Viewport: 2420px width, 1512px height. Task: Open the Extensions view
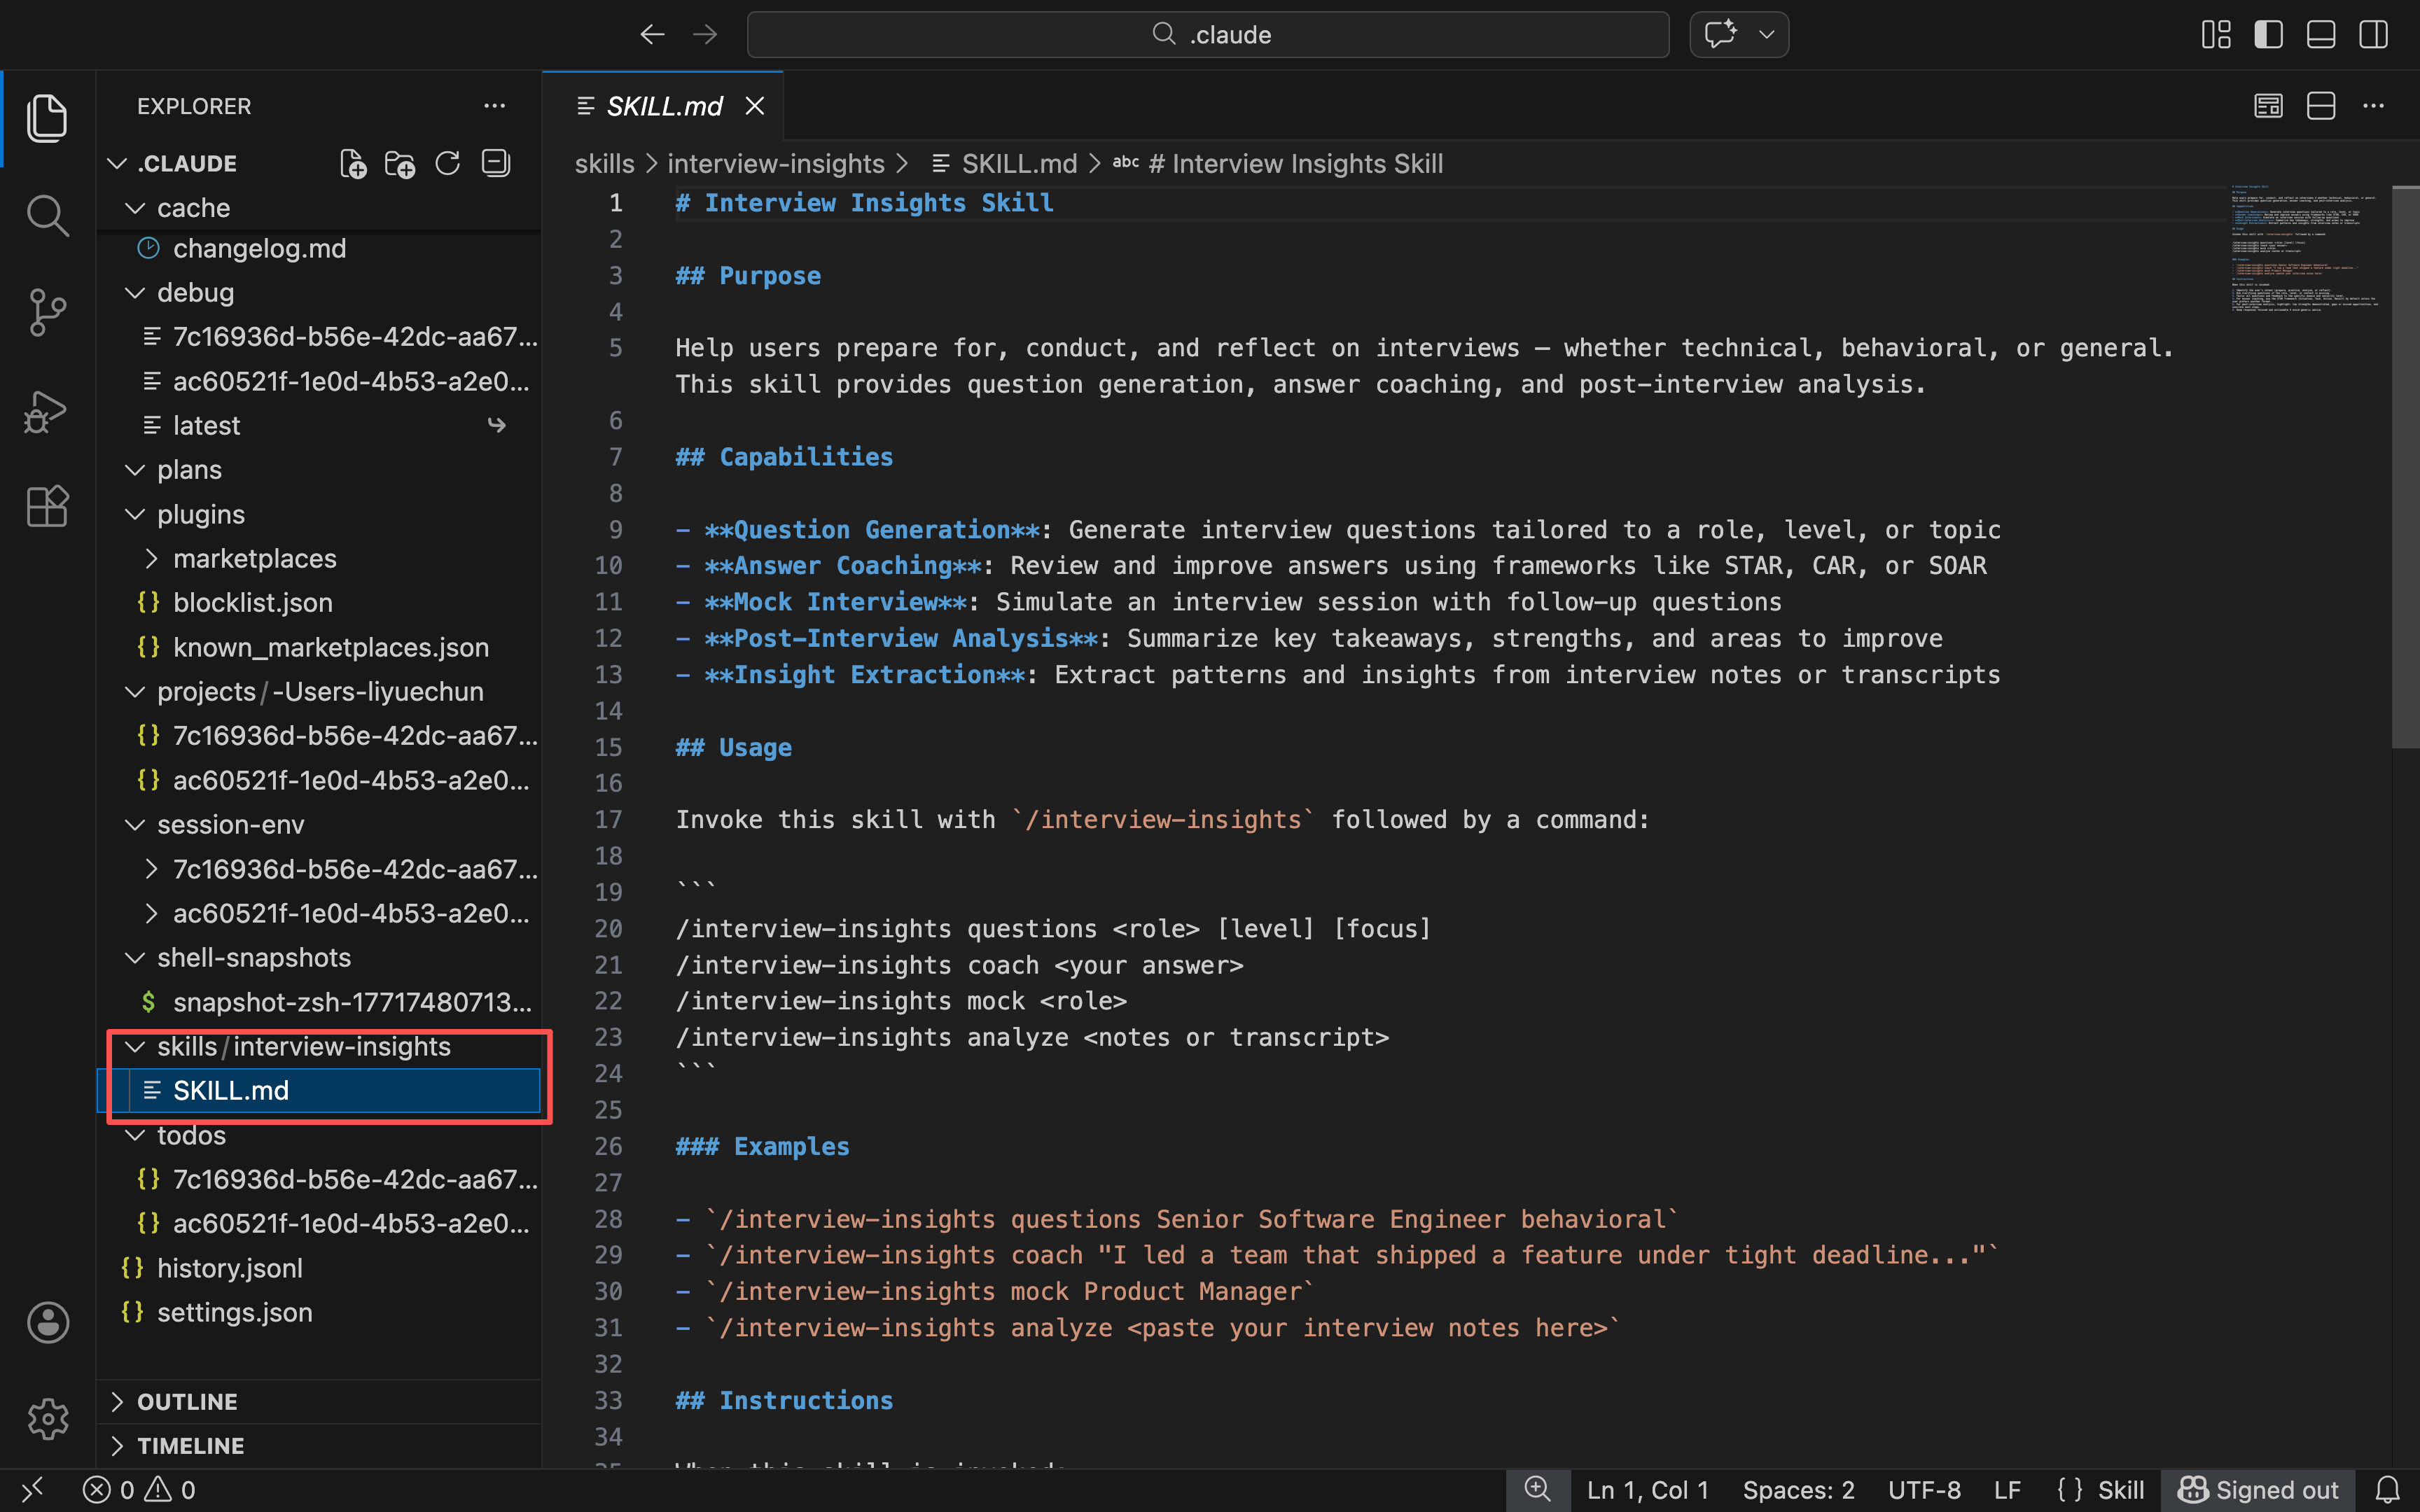47,506
